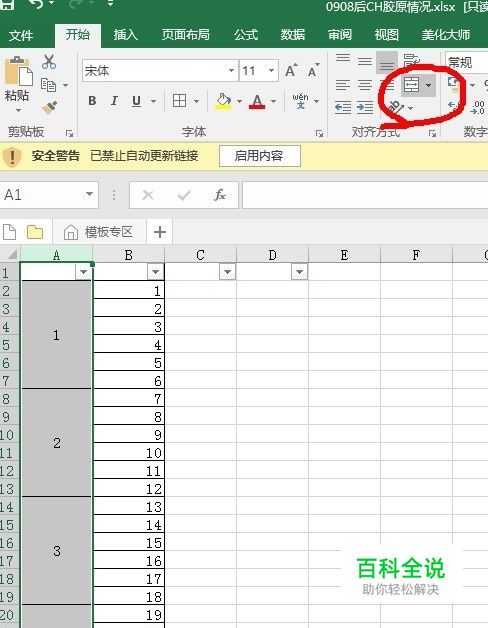Toggle wrap text icon
488x628 pixels.
411,60
